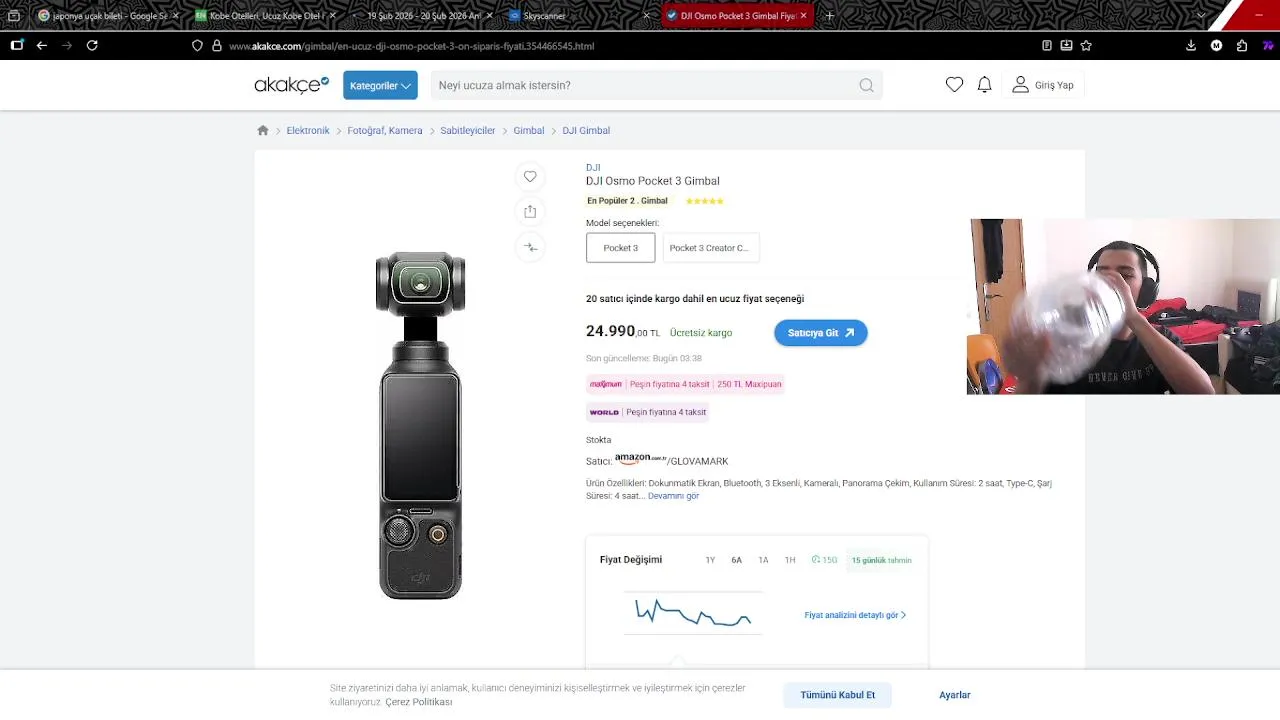Open a new browser tab
The image size is (1280, 720).
click(829, 16)
